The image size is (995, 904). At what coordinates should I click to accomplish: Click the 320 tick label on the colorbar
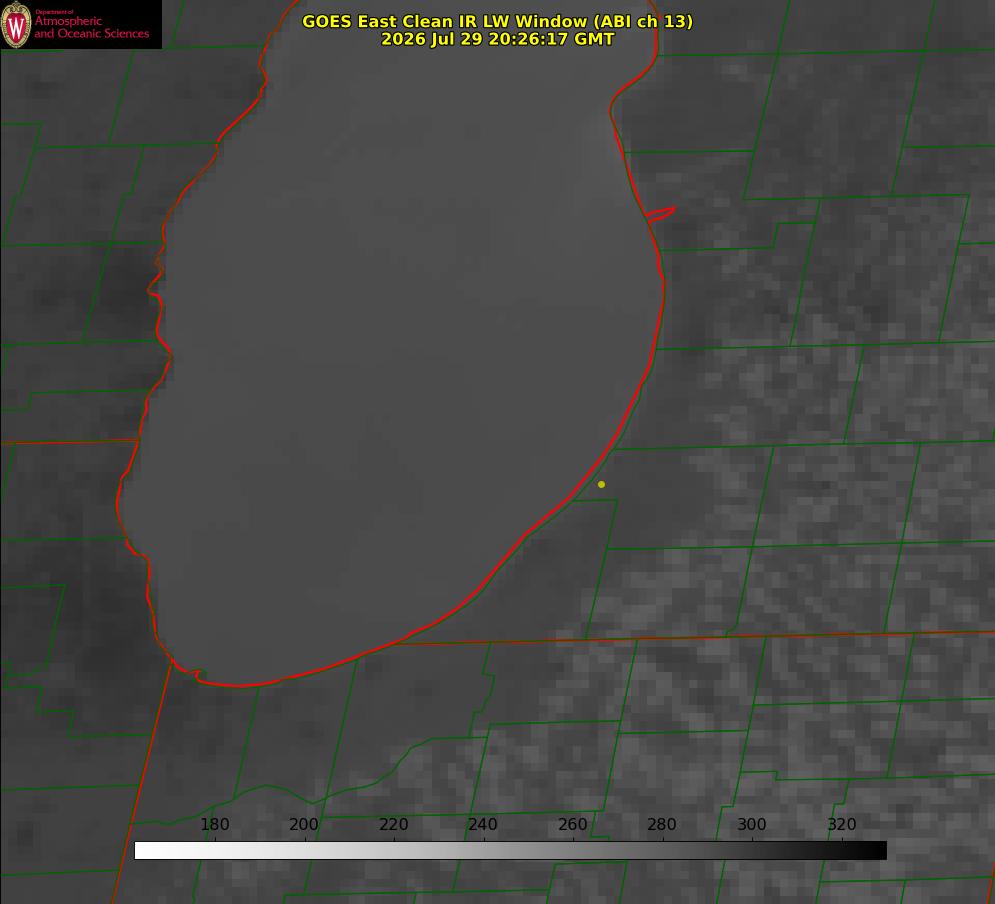coord(842,824)
